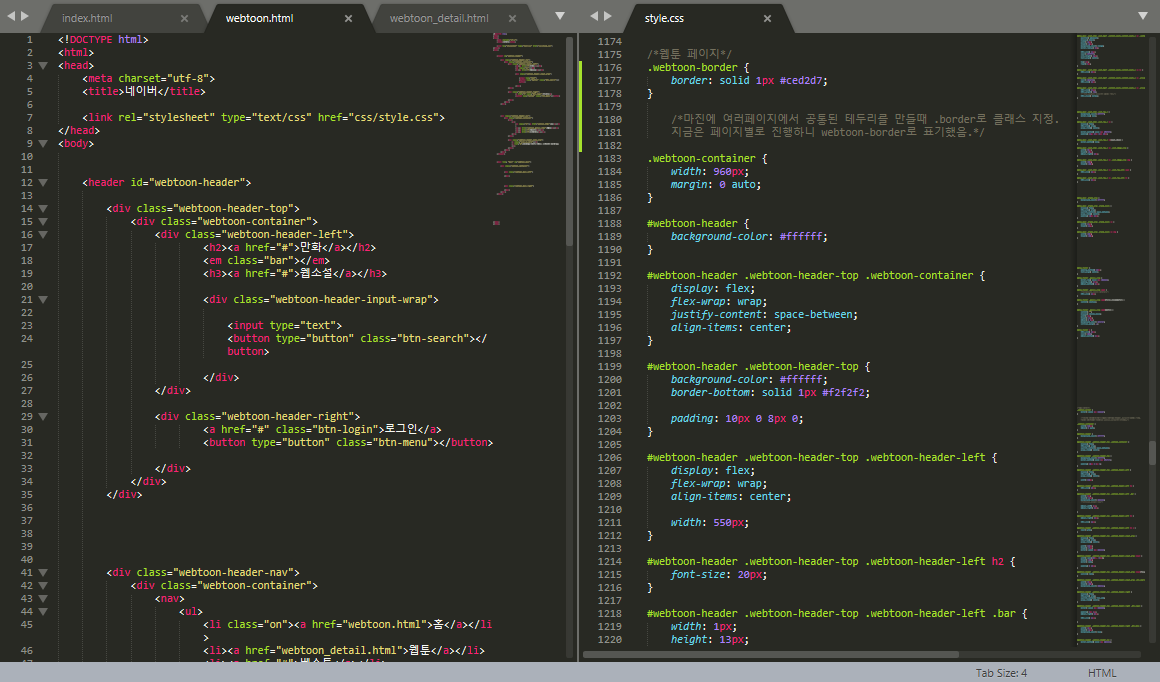This screenshot has width=1160, height=682.
Task: Switch to the webtoon_detail.html tab
Action: (x=439, y=18)
